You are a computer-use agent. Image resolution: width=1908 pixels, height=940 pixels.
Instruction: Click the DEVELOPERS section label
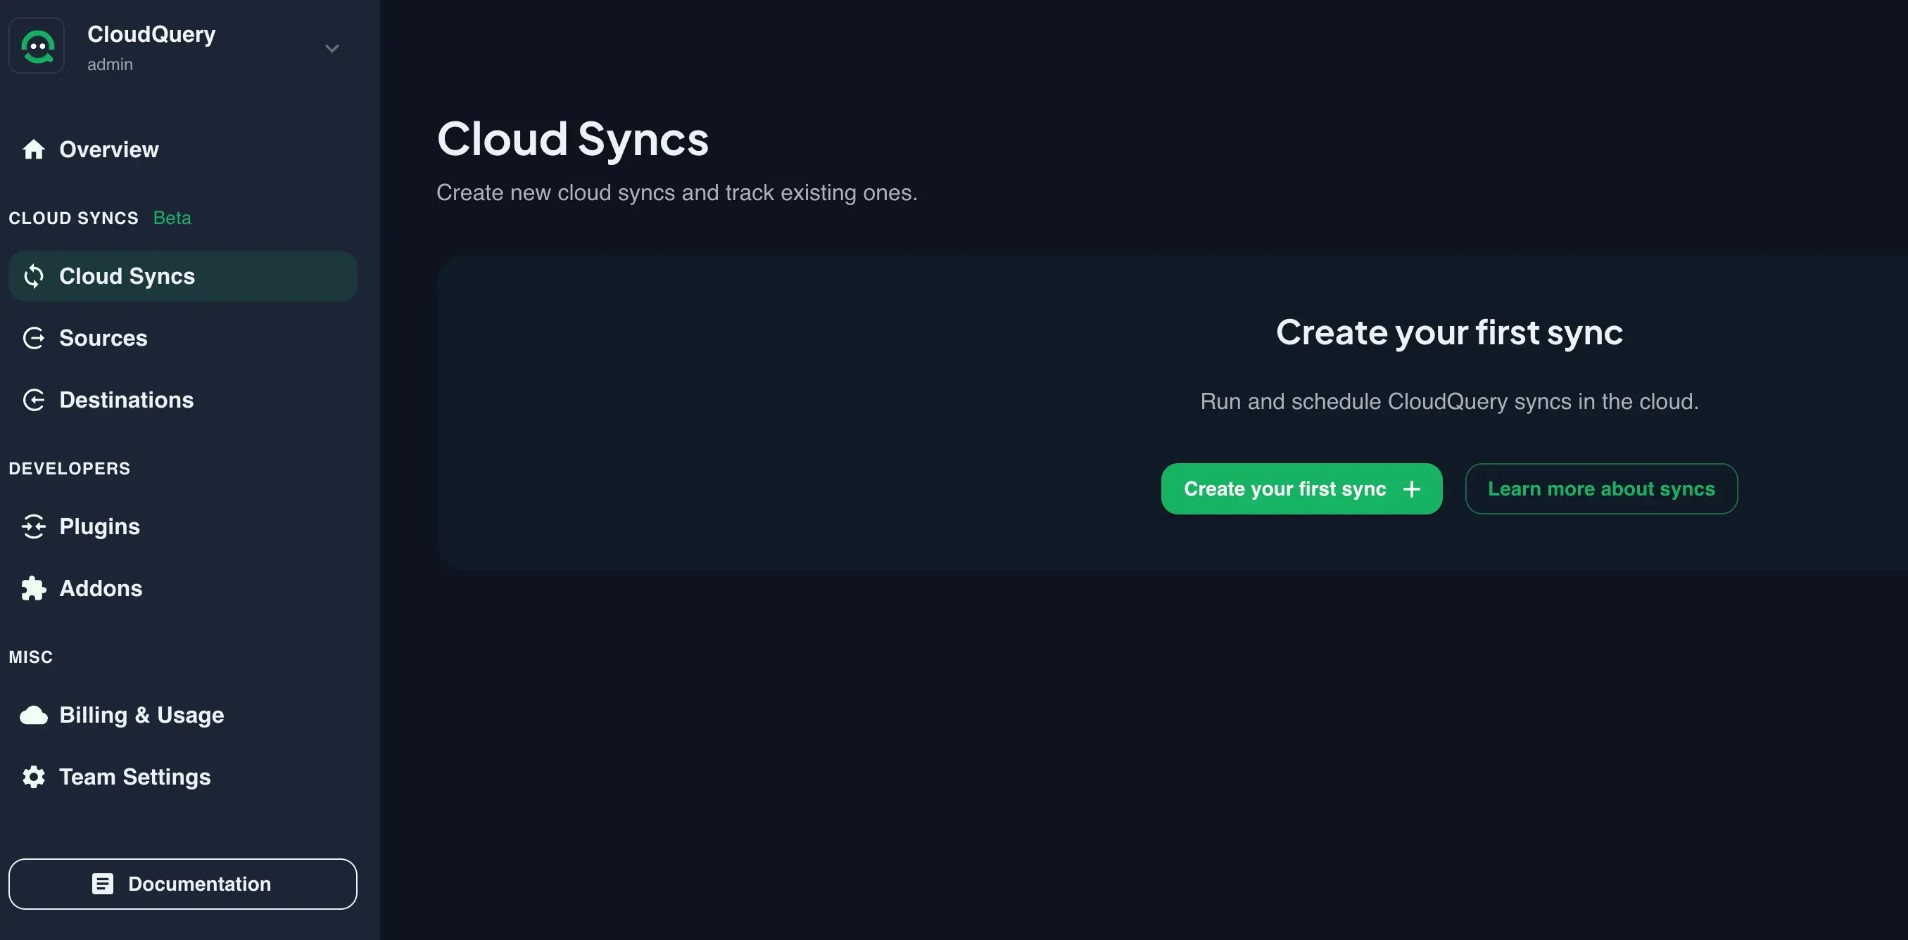point(70,468)
